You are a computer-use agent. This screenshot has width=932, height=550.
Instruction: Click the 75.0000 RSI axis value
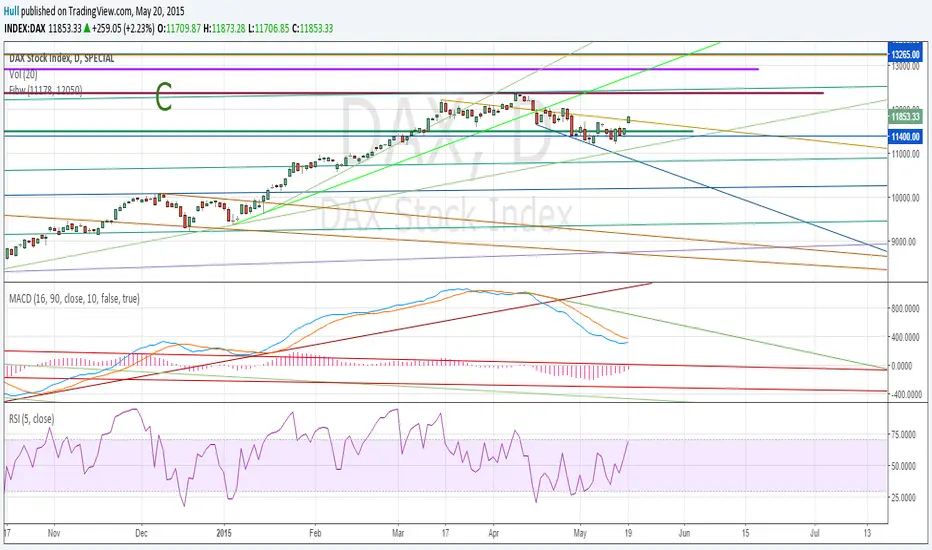coord(903,435)
